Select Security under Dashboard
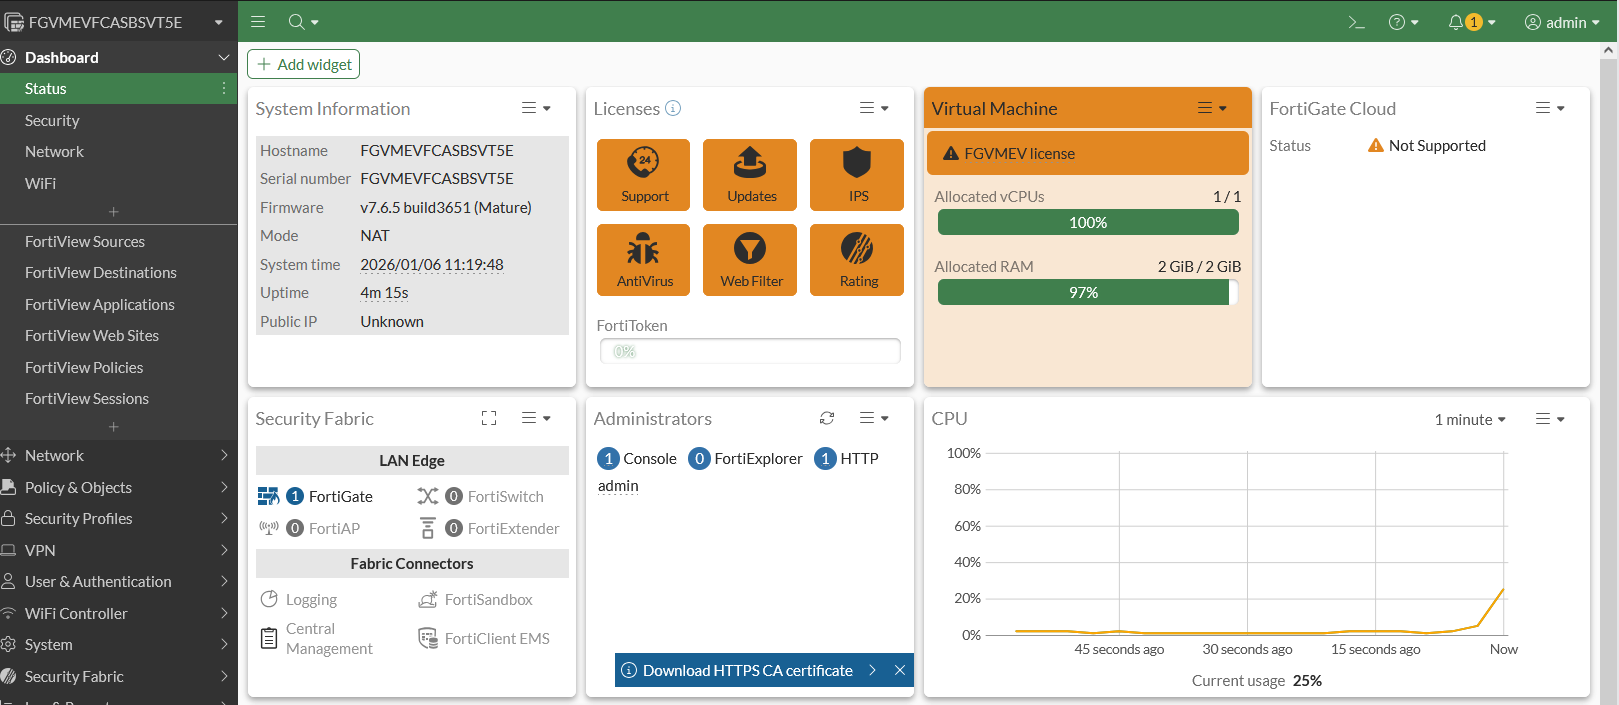This screenshot has height=705, width=1619. [52, 120]
